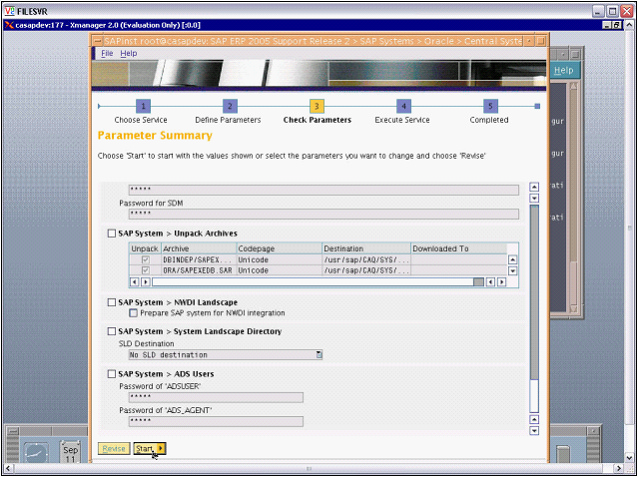638x477 pixels.
Task: Click the SAPinst window title bar icon
Action: (x=97, y=41)
